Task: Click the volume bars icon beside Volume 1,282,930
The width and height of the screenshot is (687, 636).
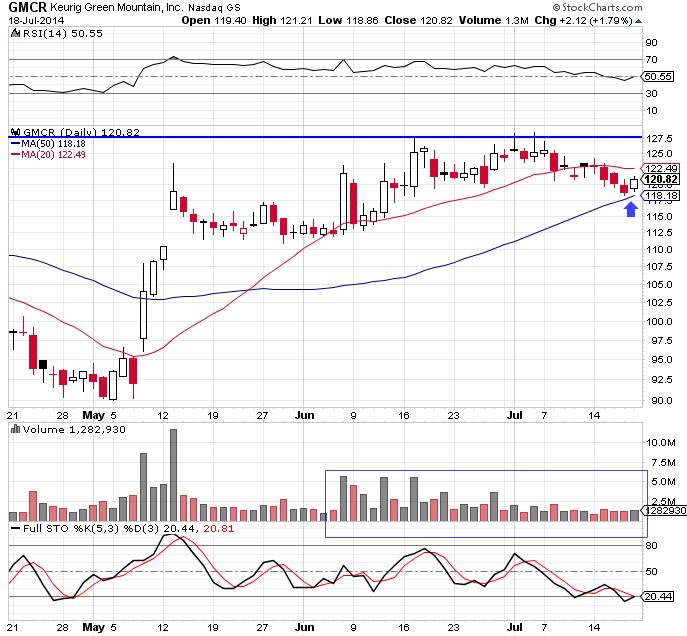Action: click(x=15, y=429)
